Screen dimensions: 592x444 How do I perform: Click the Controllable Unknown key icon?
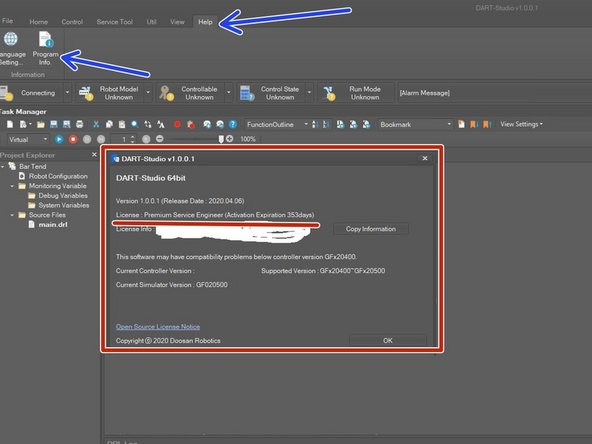tap(166, 93)
